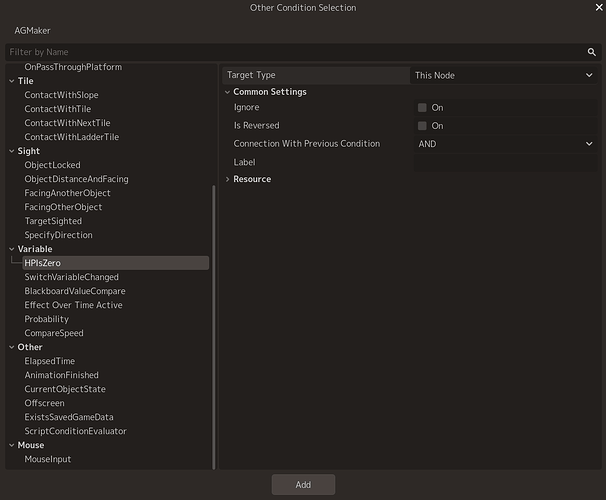
Task: Select TargetSighted condition
Action: [53, 221]
